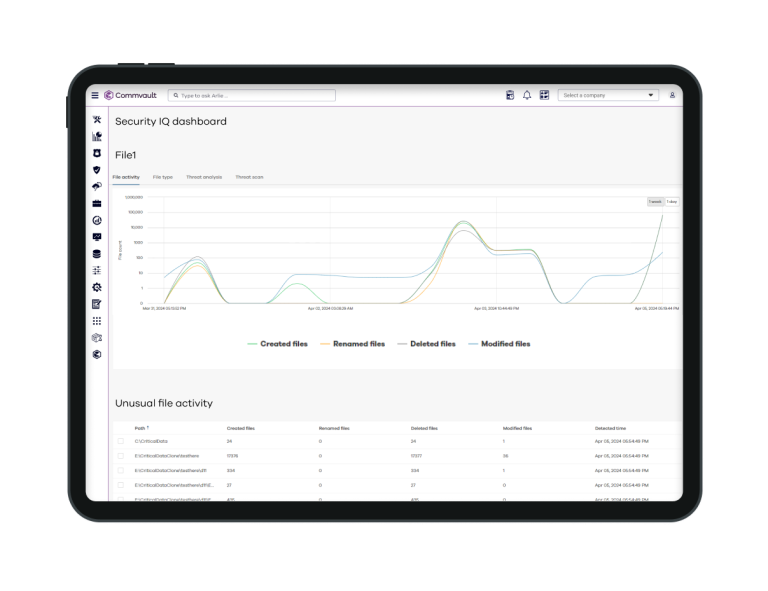Toggle Modified files series in legend
The width and height of the screenshot is (768, 591).
tap(499, 344)
